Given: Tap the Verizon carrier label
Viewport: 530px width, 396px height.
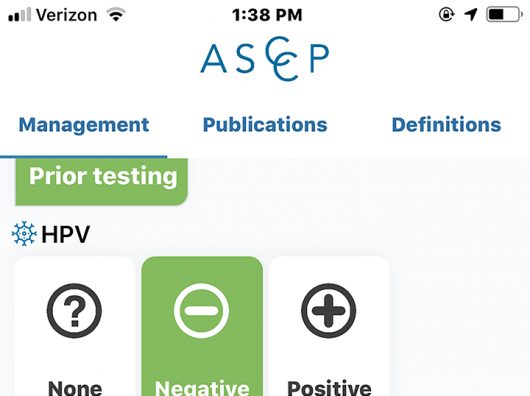Looking at the screenshot, I should [x=67, y=15].
